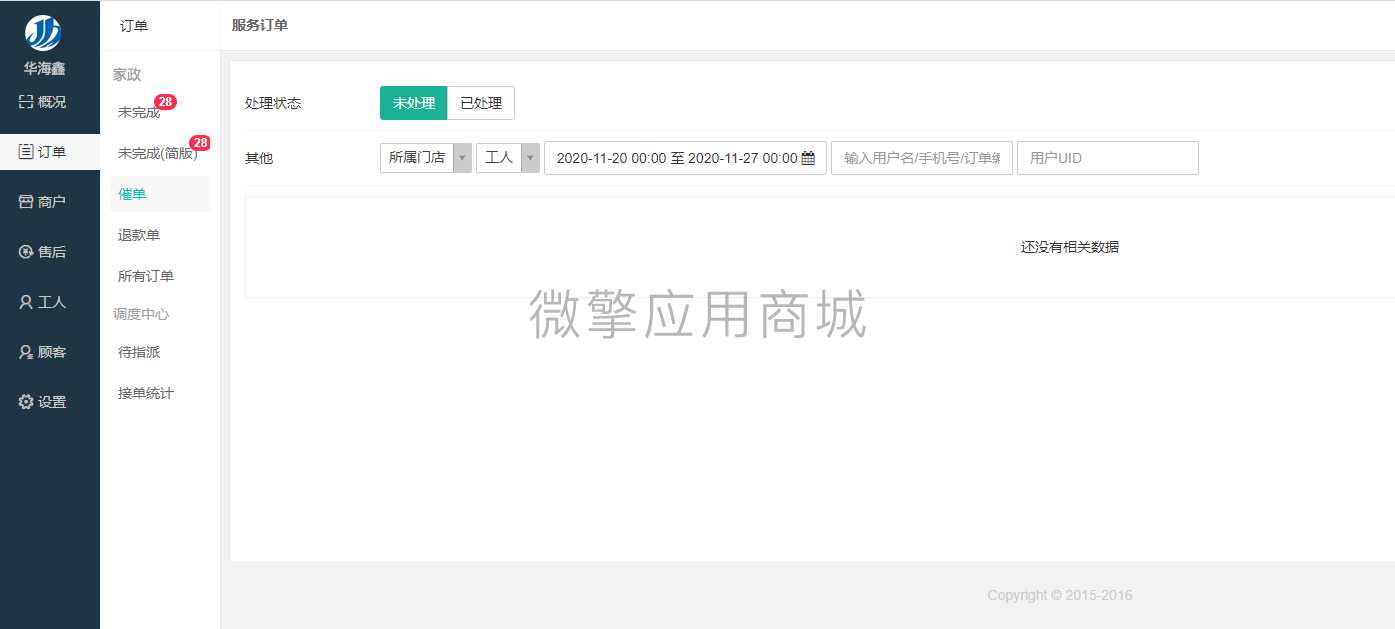1395x629 pixels.
Task: Open 所有订单 menu item
Action: 146,276
